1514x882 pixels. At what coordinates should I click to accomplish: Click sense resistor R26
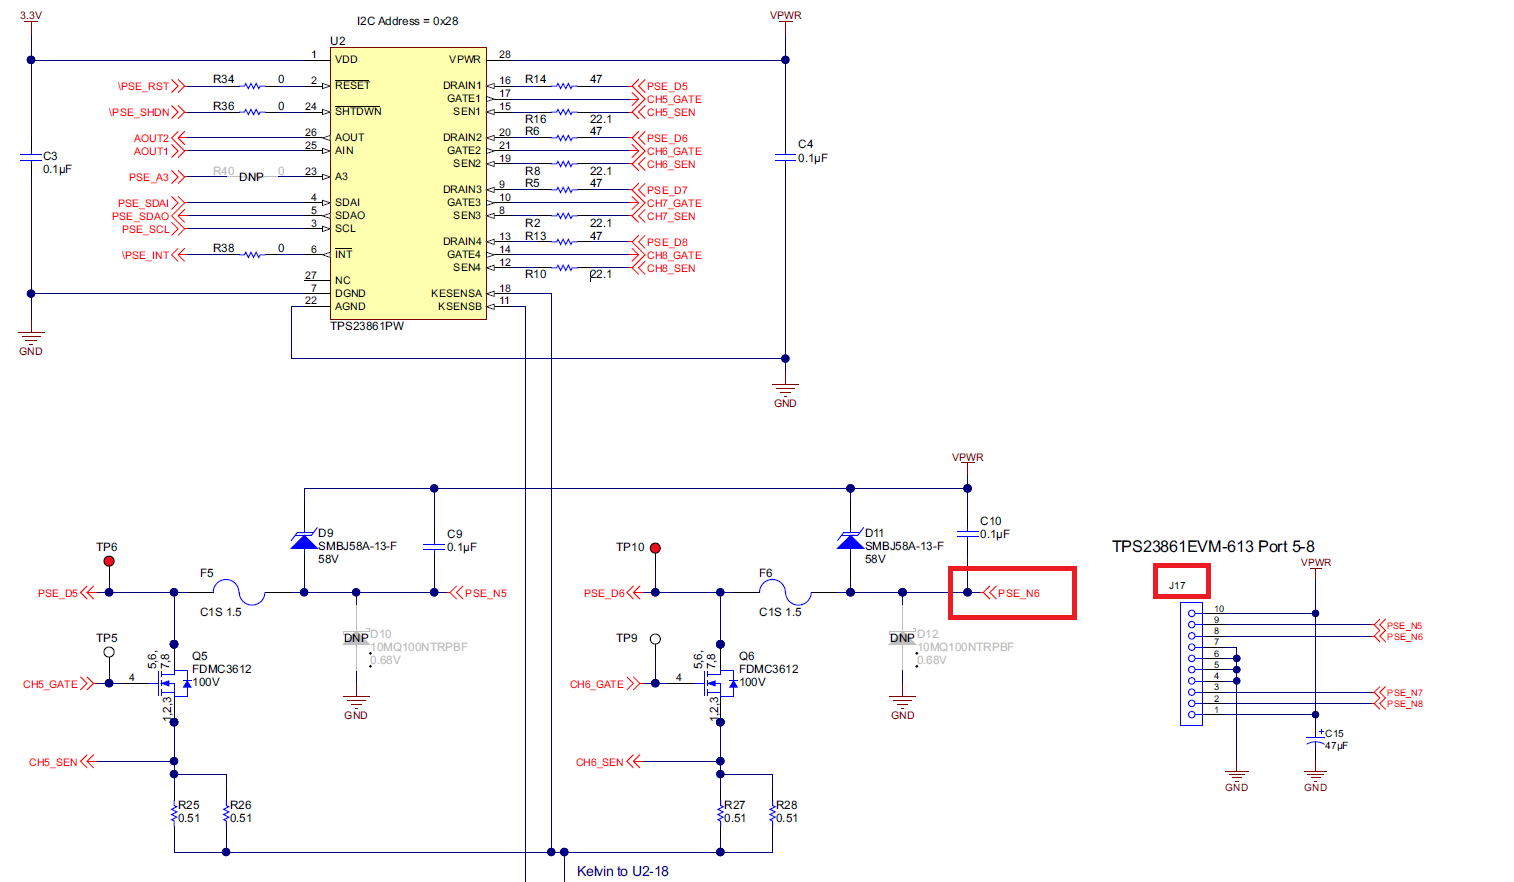coord(226,814)
